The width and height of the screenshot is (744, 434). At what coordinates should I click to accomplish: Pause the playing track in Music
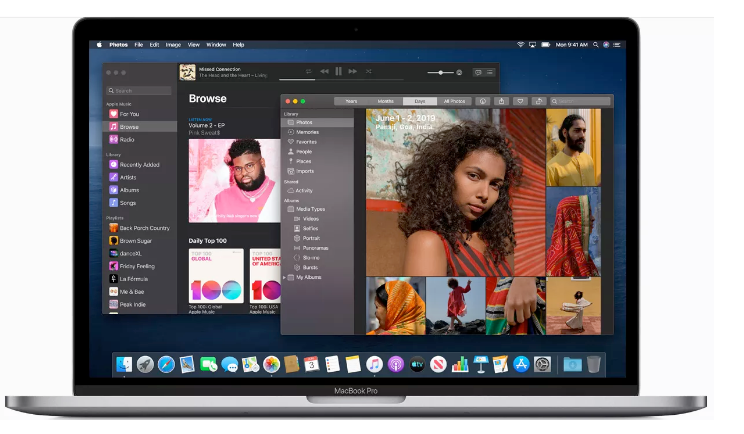338,71
